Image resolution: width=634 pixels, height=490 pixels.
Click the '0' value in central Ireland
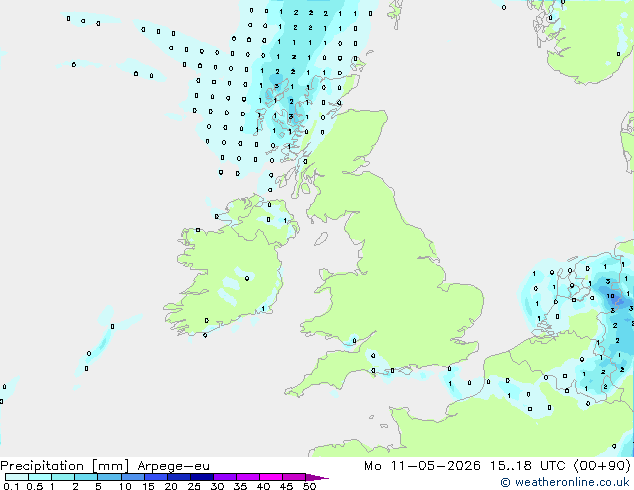click(x=247, y=278)
